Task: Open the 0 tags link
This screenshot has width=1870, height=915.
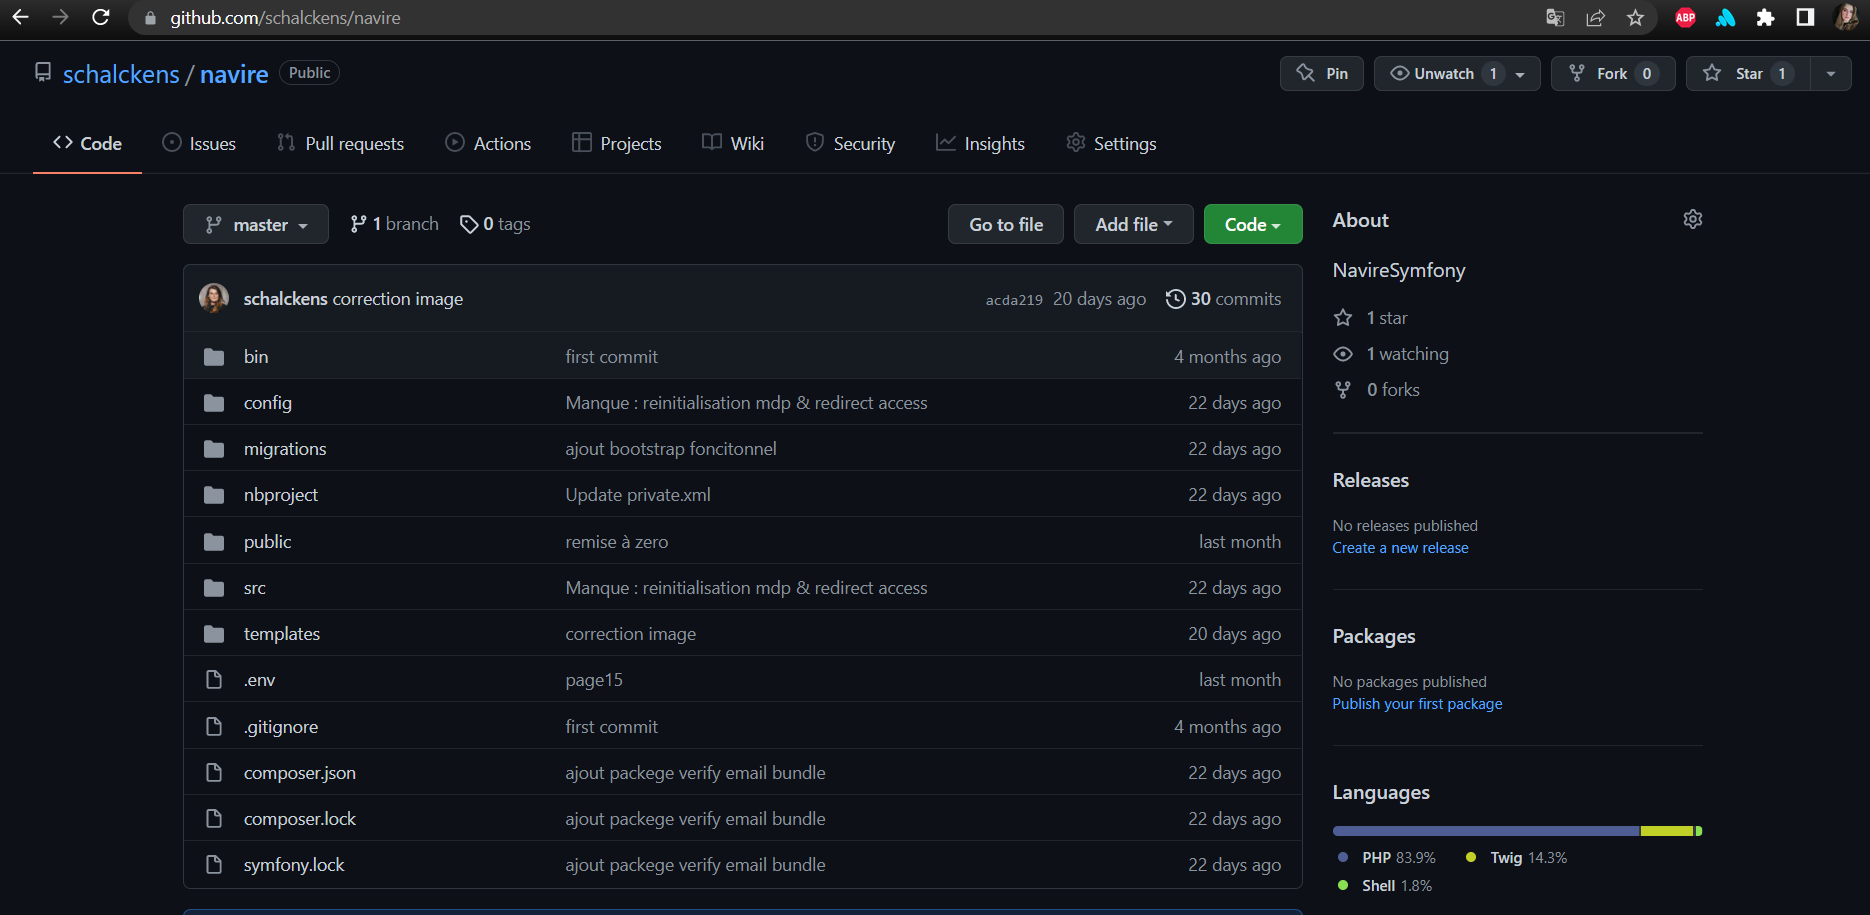Action: [495, 224]
